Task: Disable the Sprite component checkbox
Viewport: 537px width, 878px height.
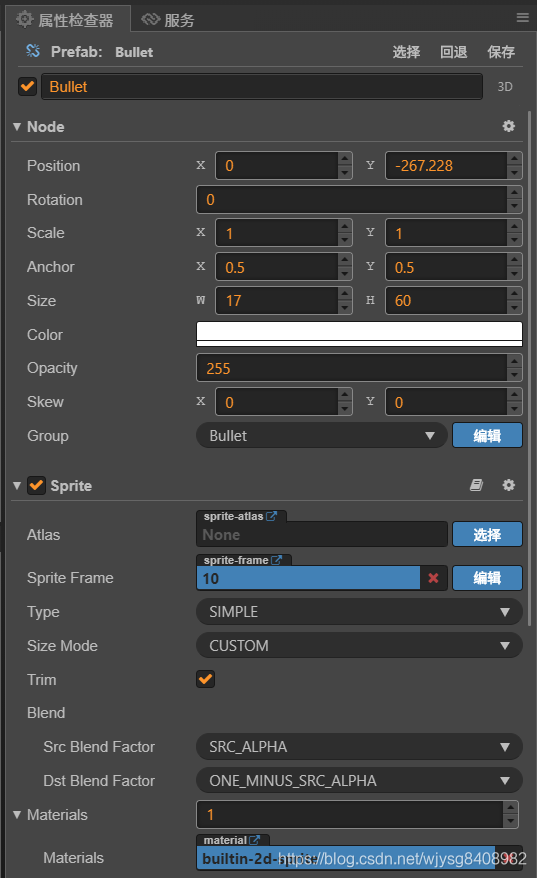Action: pyautogui.click(x=36, y=485)
